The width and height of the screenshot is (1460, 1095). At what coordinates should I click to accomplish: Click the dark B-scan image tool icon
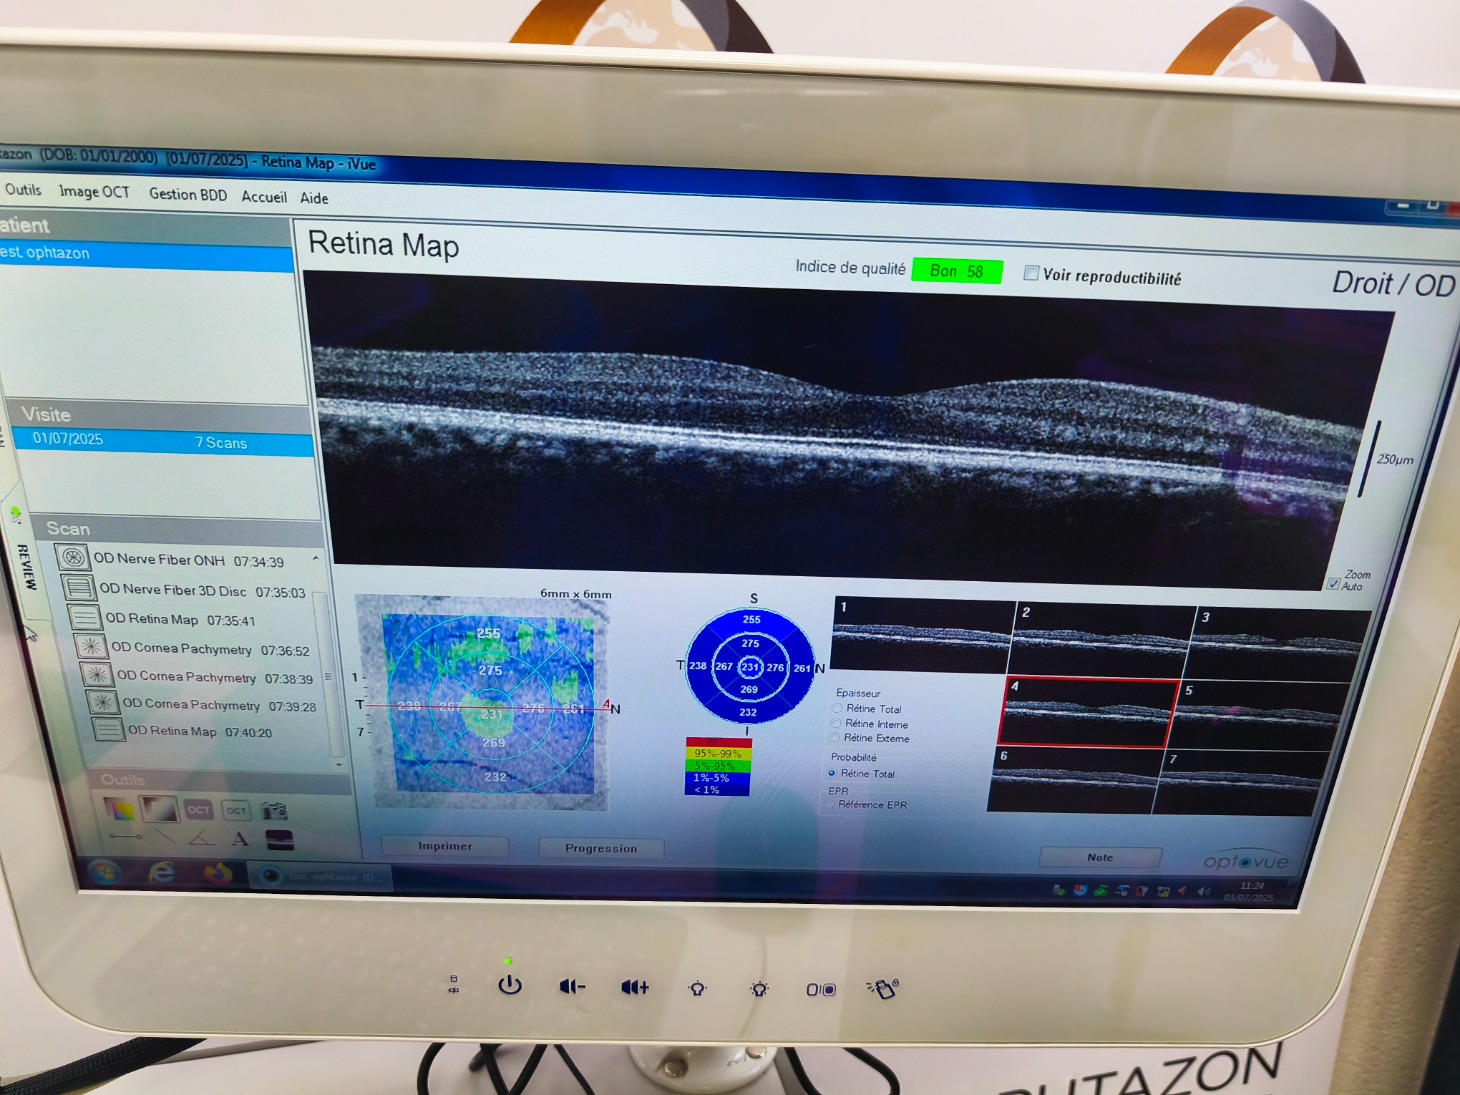click(279, 840)
